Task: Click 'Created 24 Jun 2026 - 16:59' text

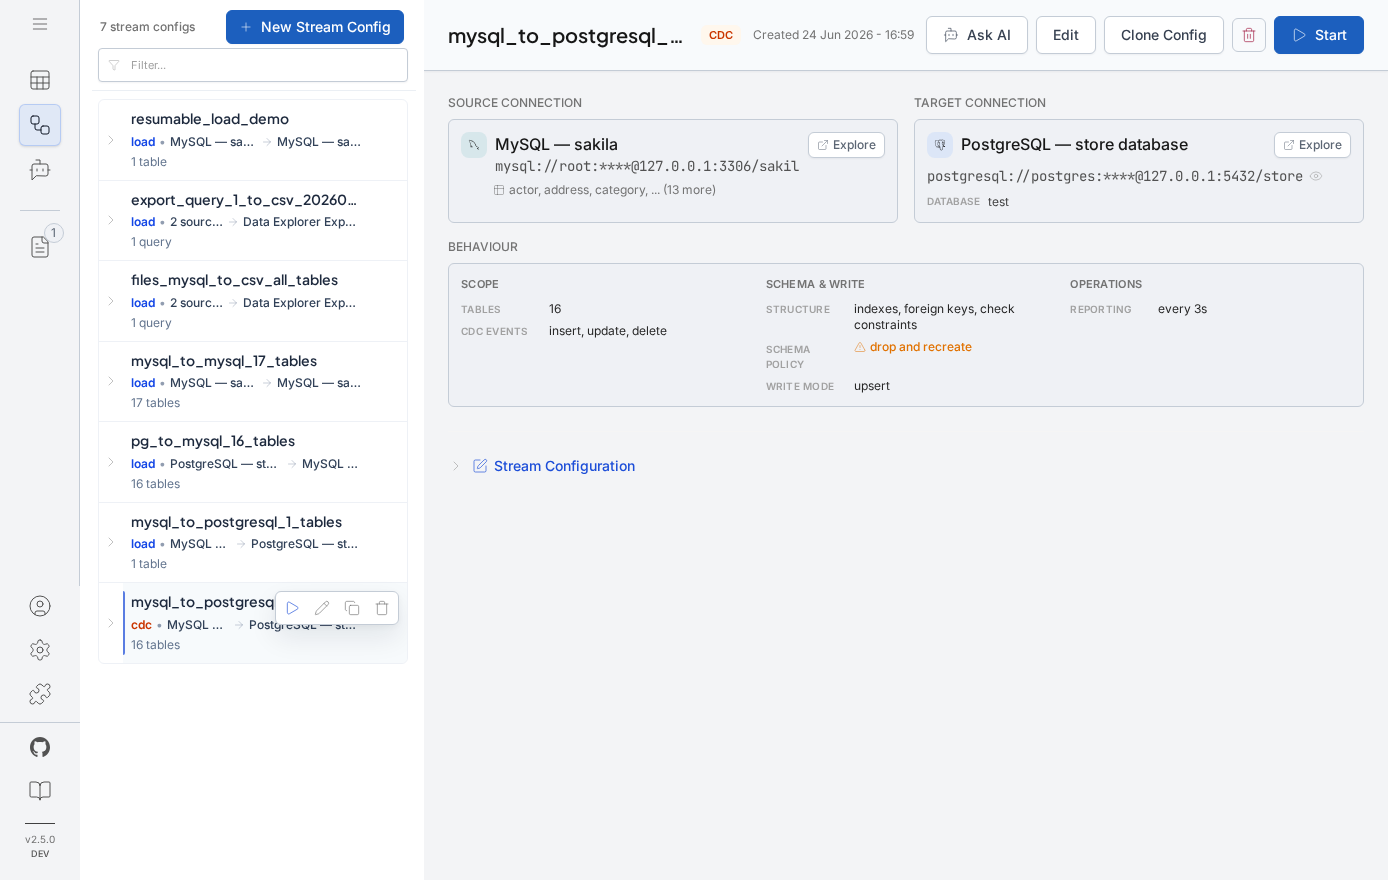Action: (x=833, y=35)
